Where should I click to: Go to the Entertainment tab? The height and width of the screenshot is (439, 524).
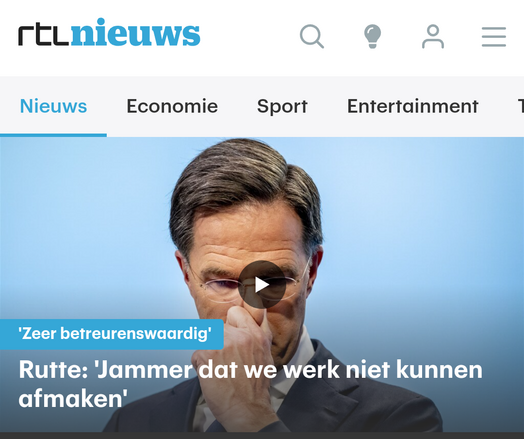point(413,106)
